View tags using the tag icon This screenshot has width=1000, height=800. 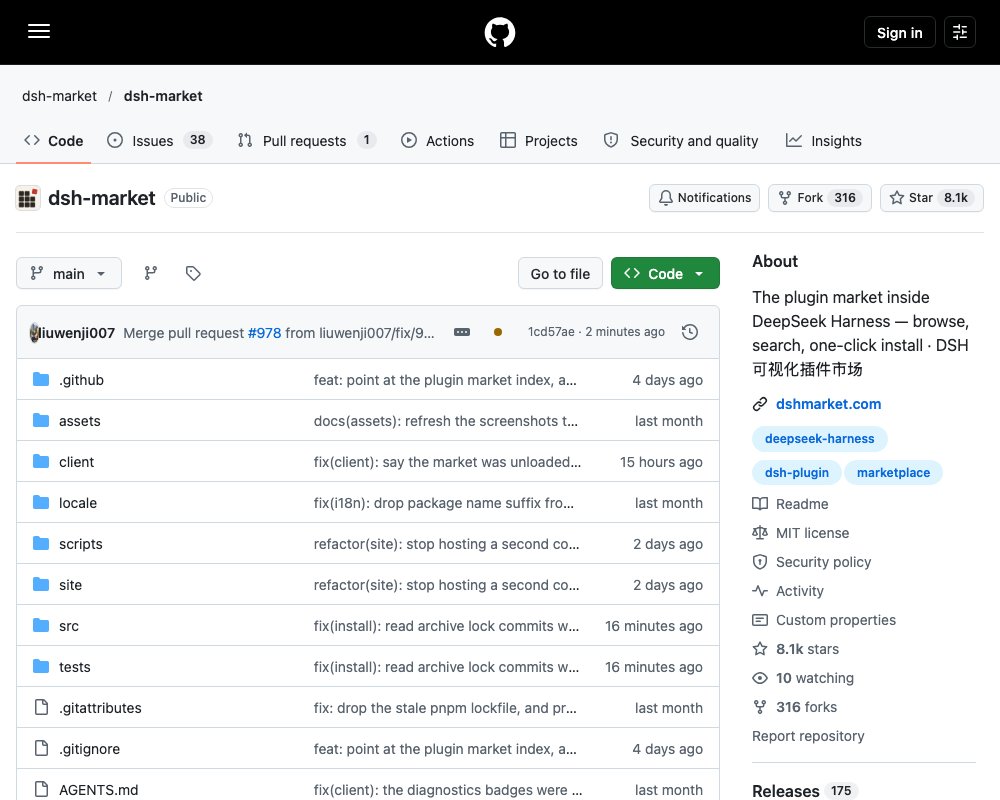click(193, 274)
